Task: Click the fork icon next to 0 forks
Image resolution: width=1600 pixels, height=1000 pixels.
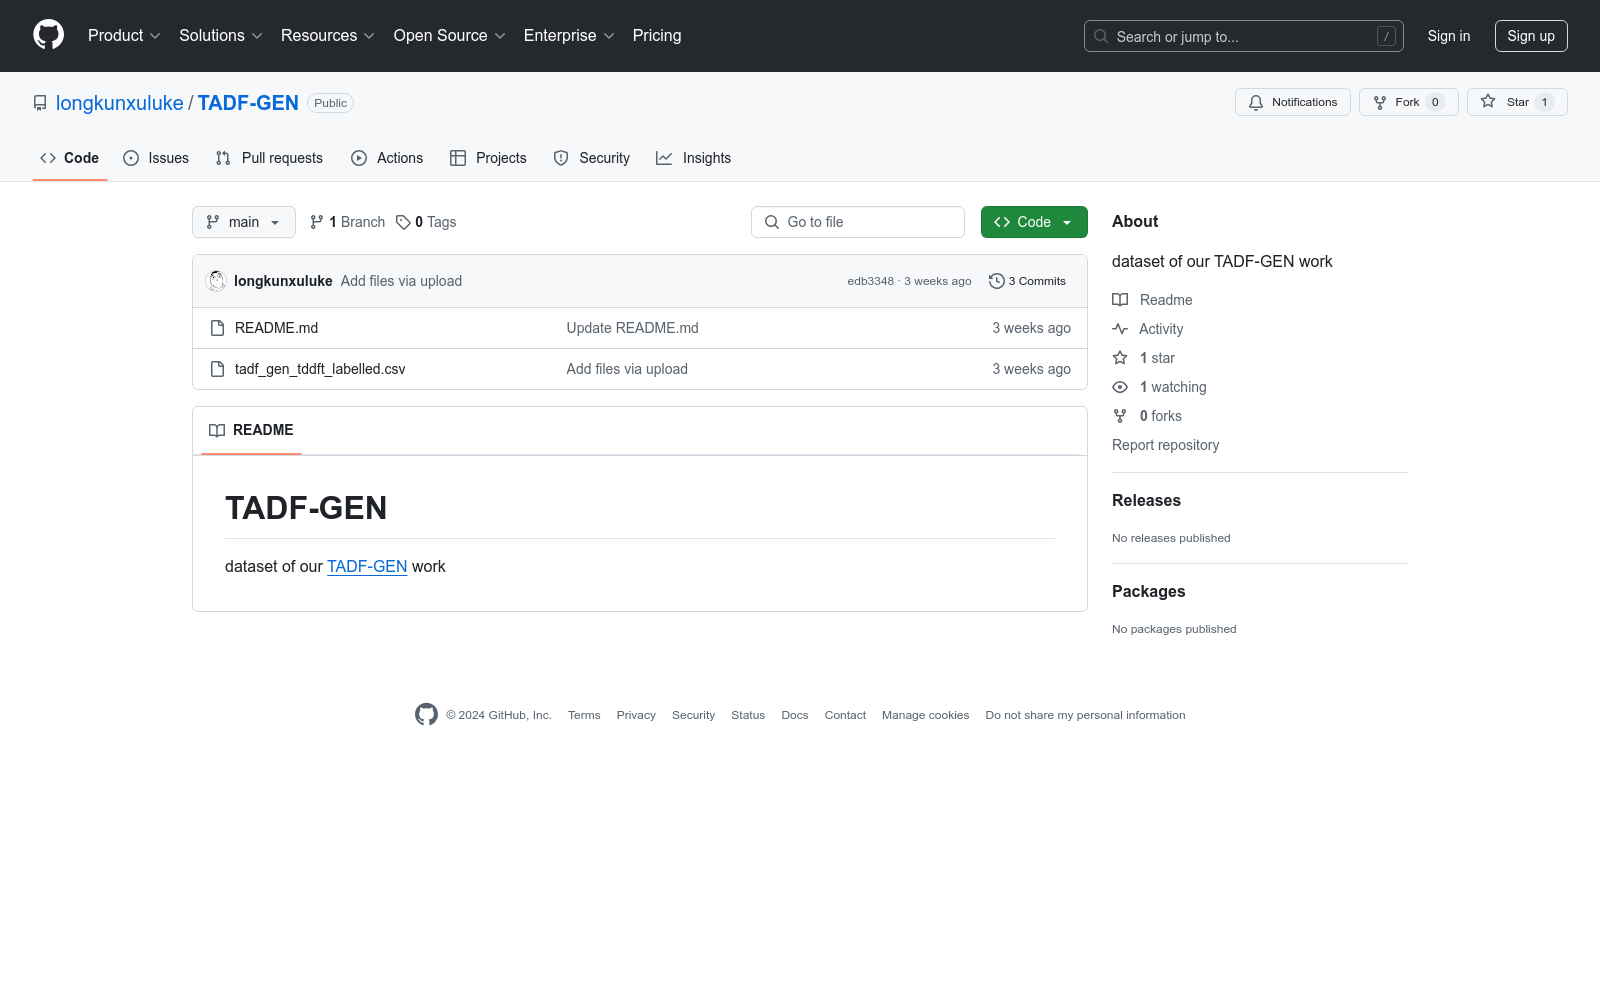Action: click(x=1120, y=416)
